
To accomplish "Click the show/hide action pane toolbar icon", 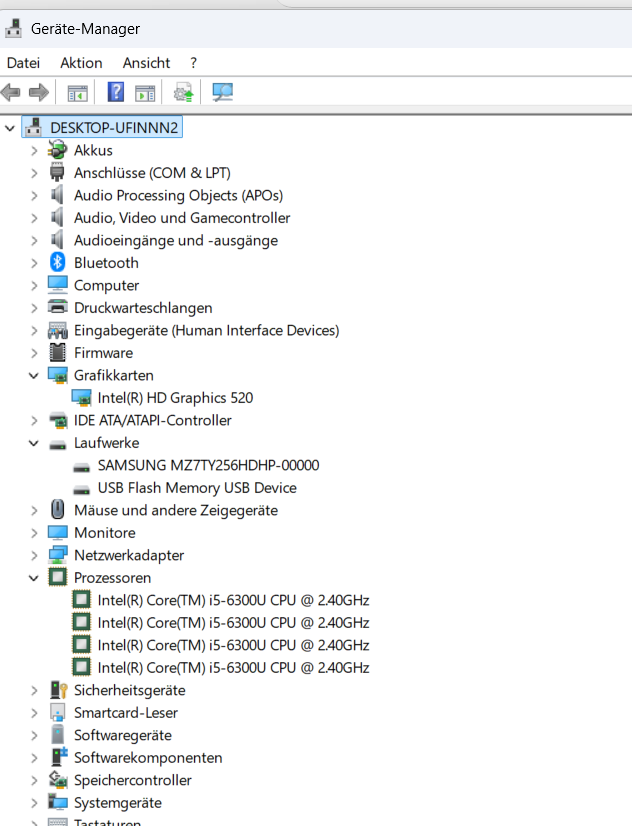I will coord(145,93).
